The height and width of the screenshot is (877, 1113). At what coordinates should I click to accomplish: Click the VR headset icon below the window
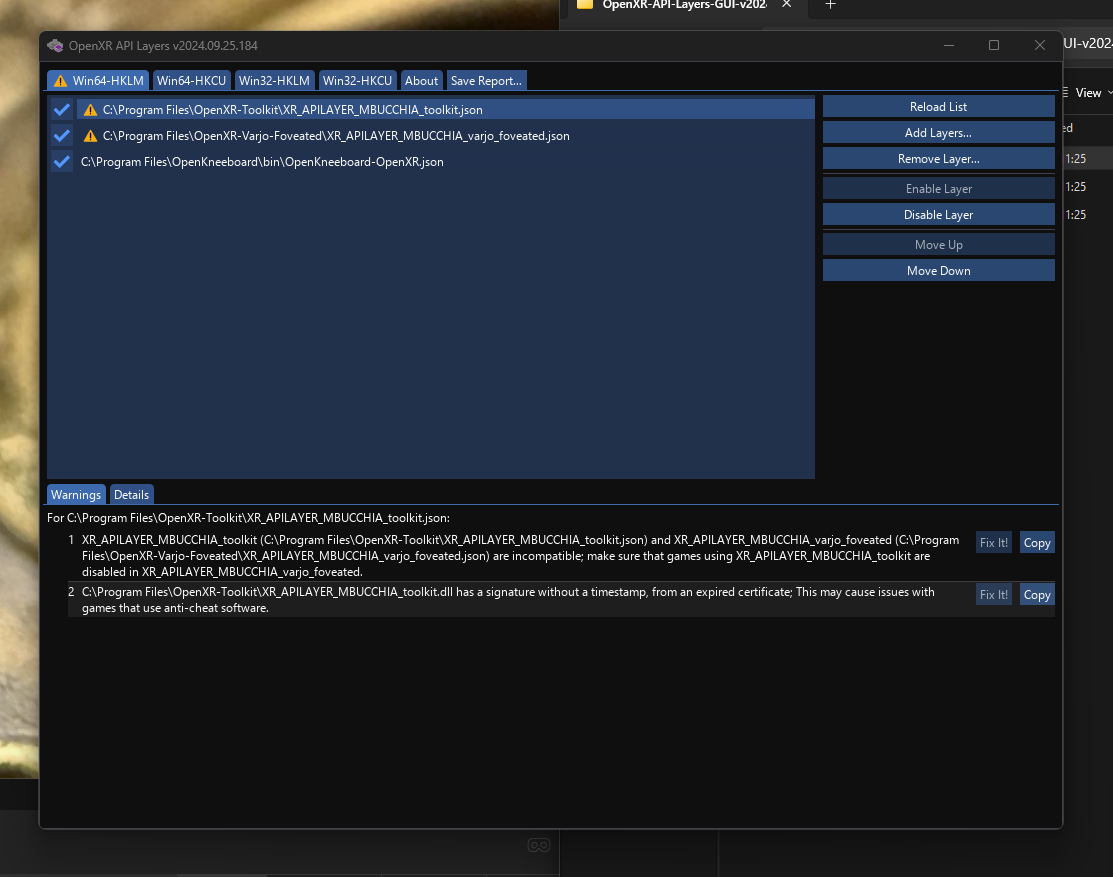tap(539, 845)
